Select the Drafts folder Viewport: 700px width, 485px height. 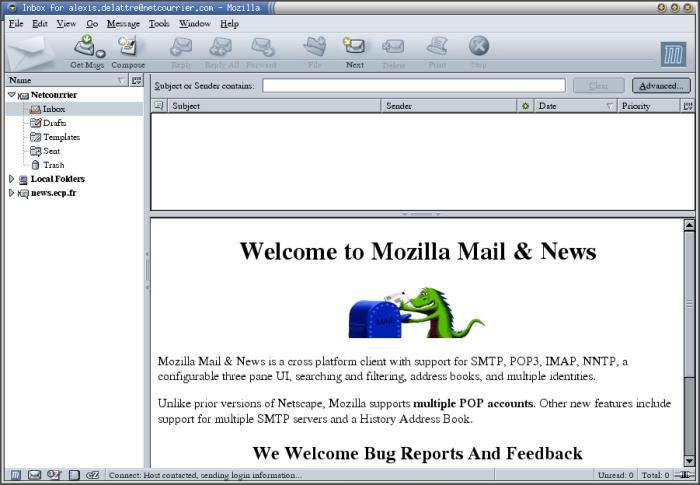74,123
